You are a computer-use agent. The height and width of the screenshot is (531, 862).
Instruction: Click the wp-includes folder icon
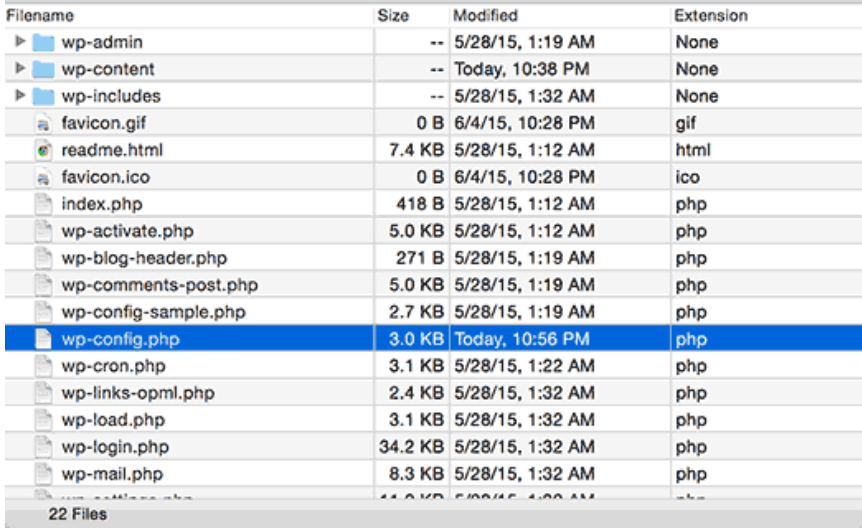43,96
